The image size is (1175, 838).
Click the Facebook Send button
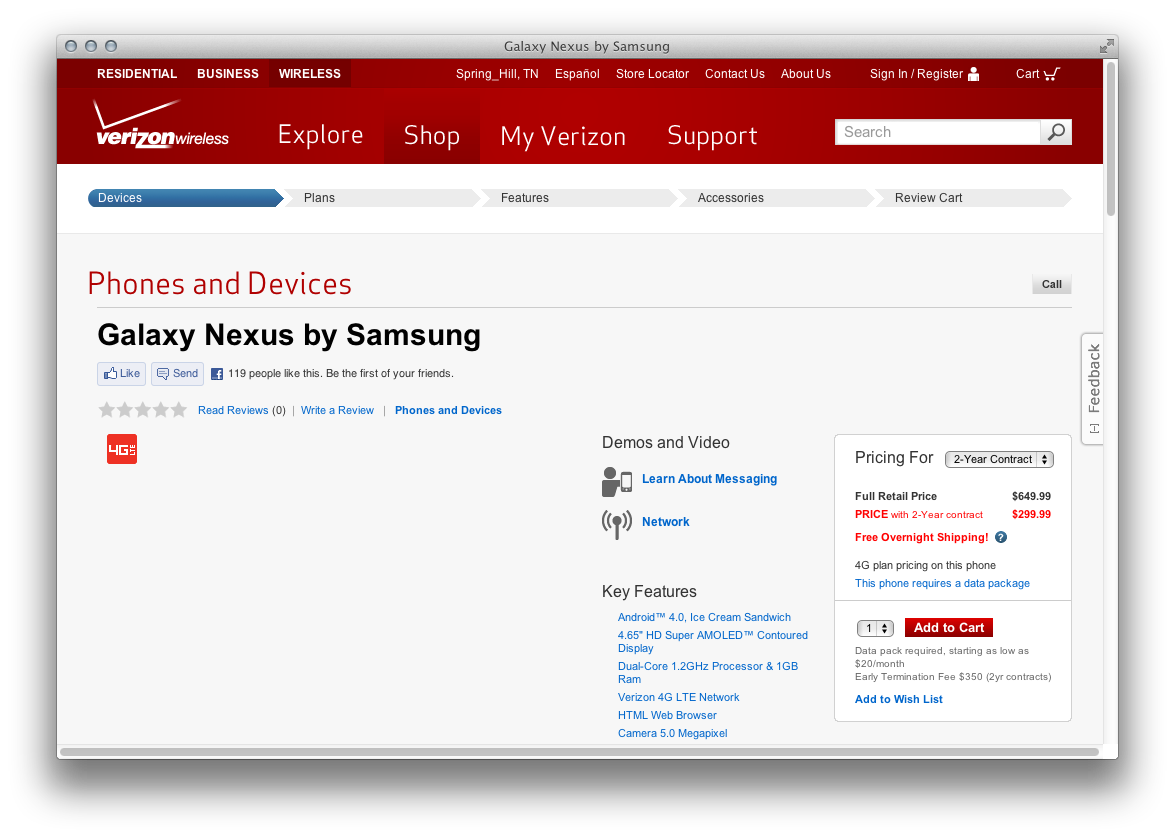coord(178,373)
